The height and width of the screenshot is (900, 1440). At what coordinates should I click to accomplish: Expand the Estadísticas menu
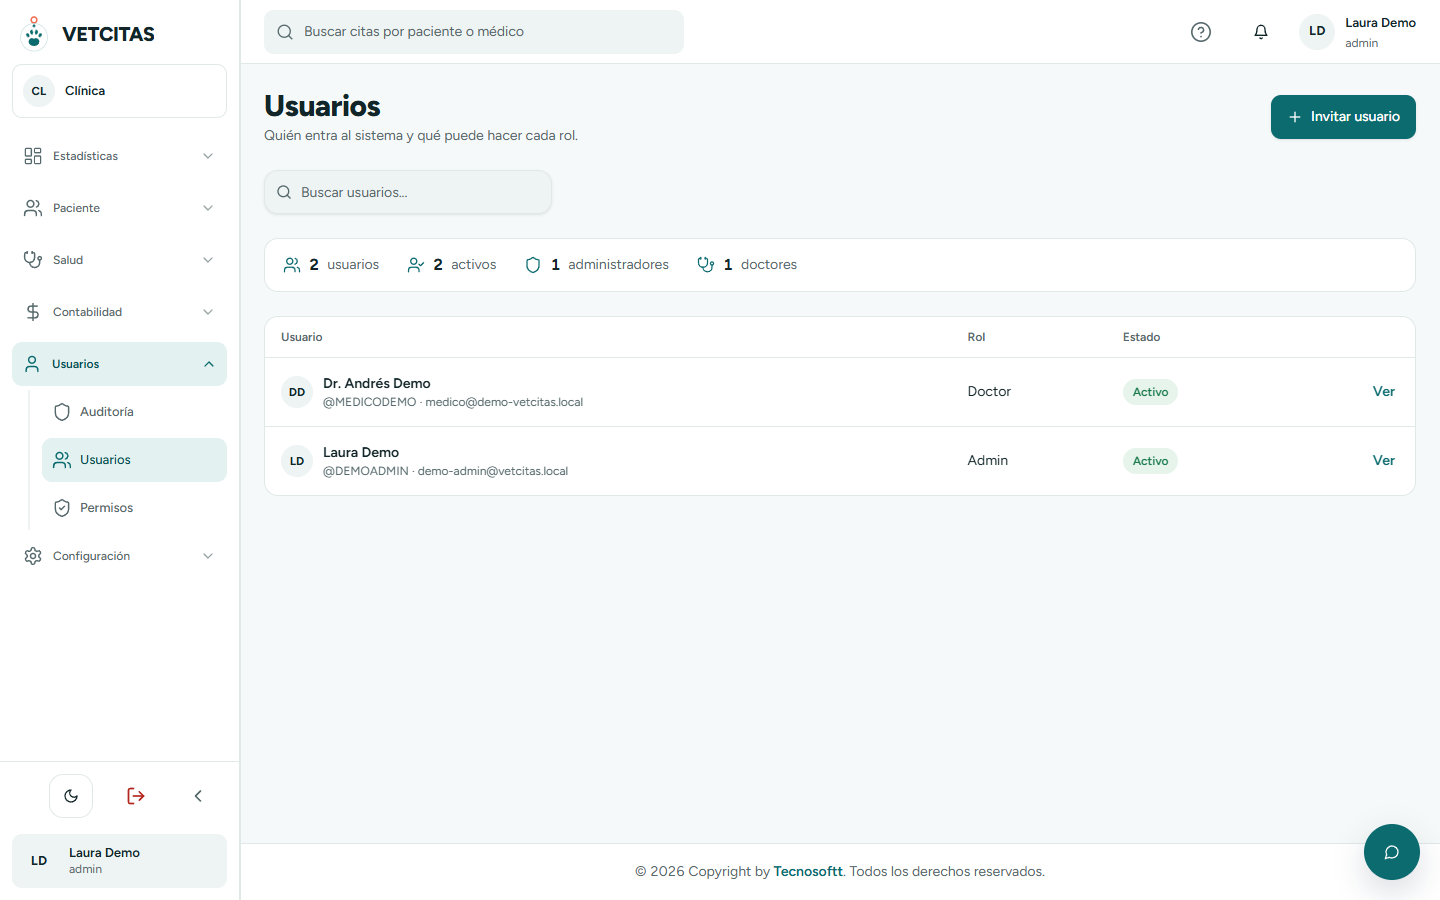coord(119,156)
